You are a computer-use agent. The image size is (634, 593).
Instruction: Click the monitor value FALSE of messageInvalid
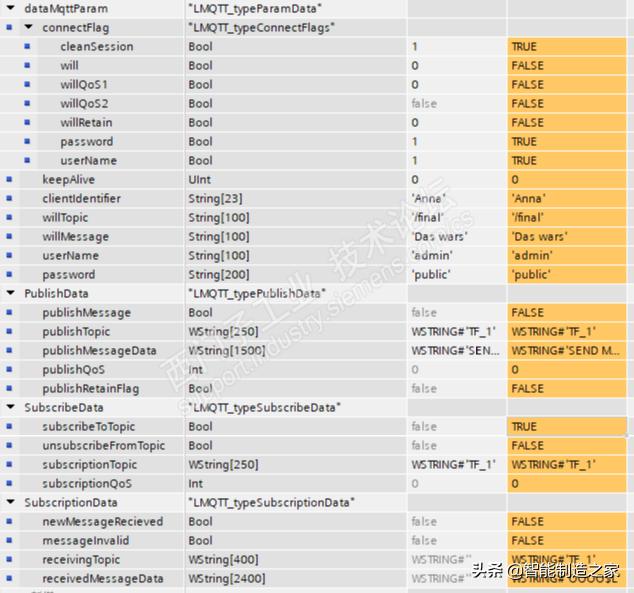567,540
